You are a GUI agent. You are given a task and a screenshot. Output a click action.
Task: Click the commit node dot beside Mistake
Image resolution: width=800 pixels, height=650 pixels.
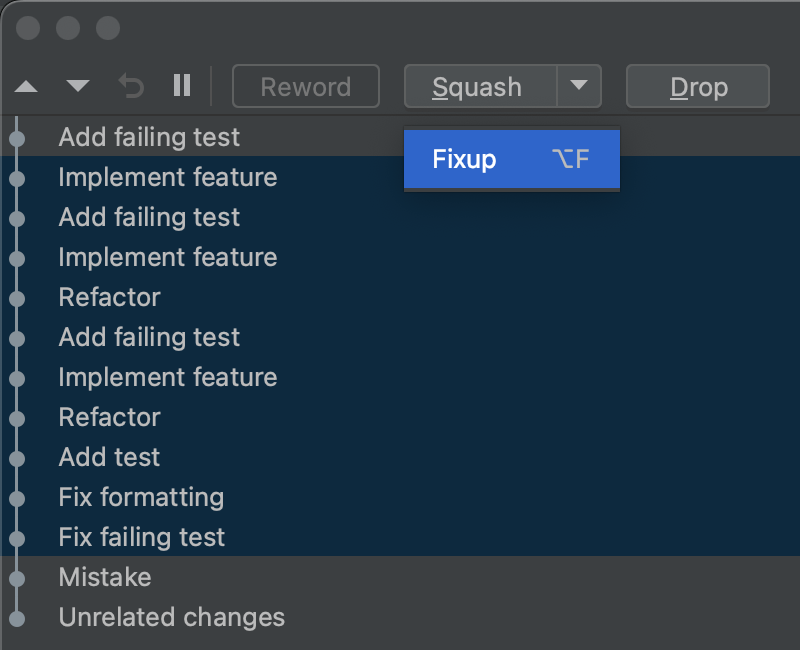17,577
